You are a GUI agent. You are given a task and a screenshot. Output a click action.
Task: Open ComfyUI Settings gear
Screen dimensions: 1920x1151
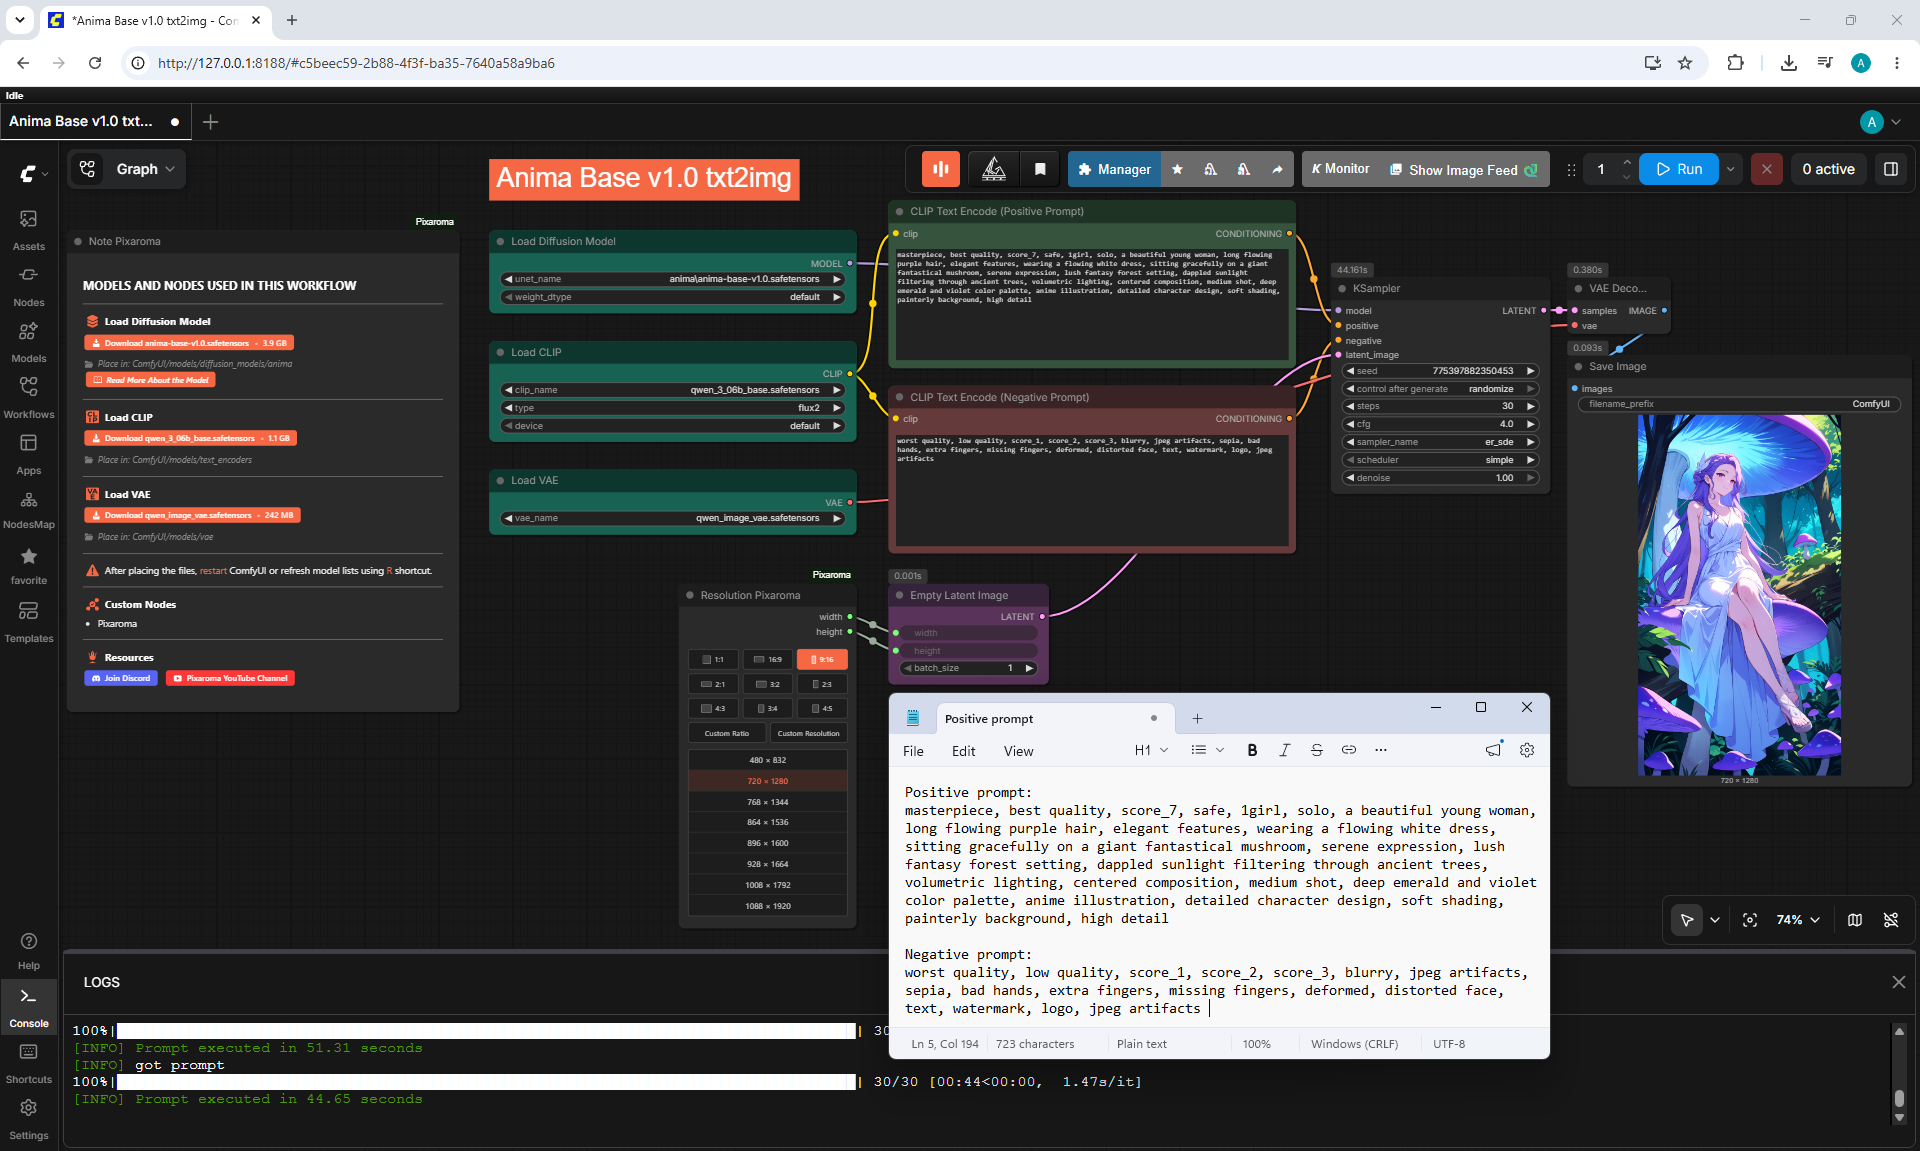pos(29,1119)
